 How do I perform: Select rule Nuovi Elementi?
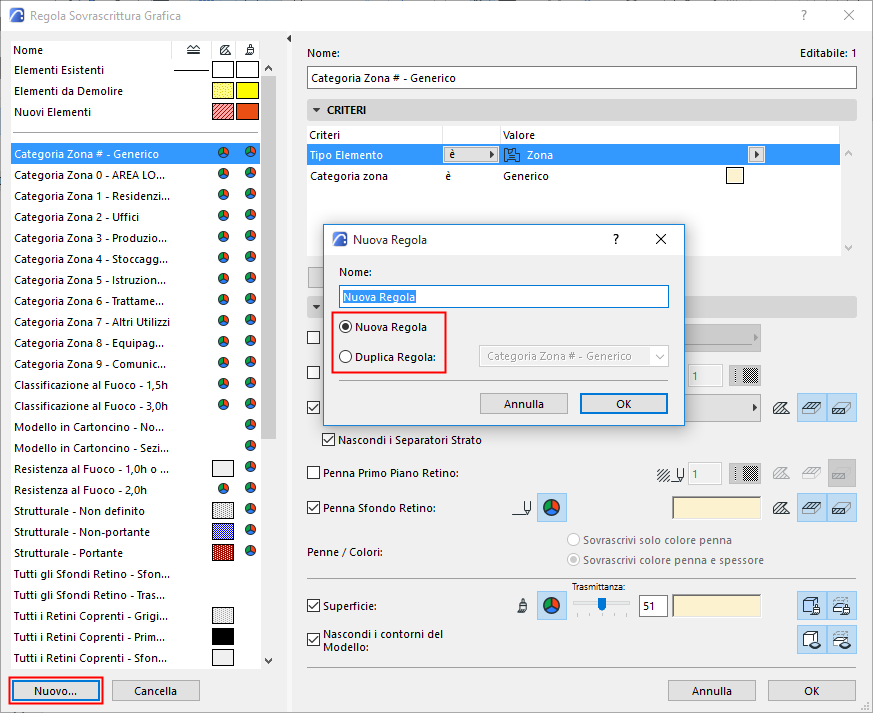tap(135, 112)
